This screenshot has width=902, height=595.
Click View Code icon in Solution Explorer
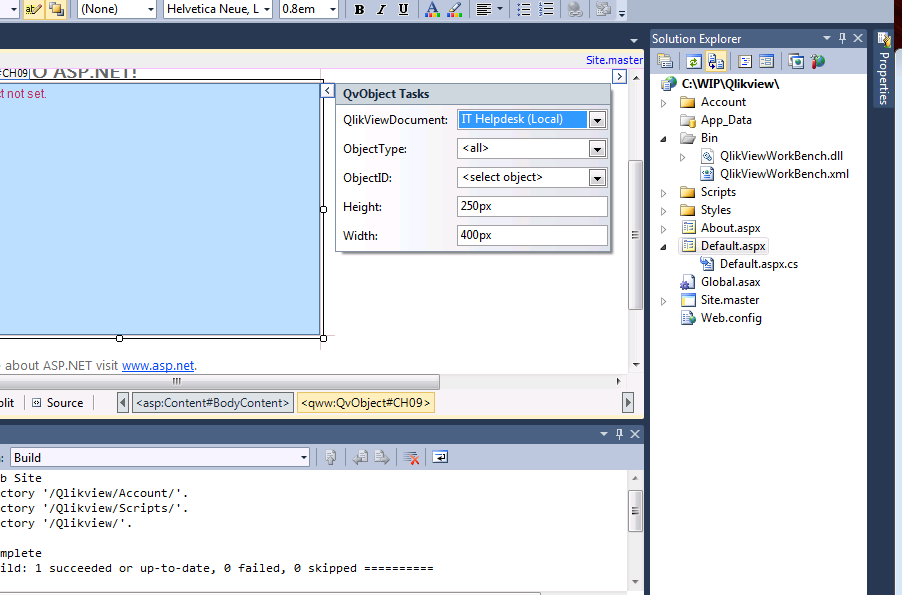click(x=745, y=62)
